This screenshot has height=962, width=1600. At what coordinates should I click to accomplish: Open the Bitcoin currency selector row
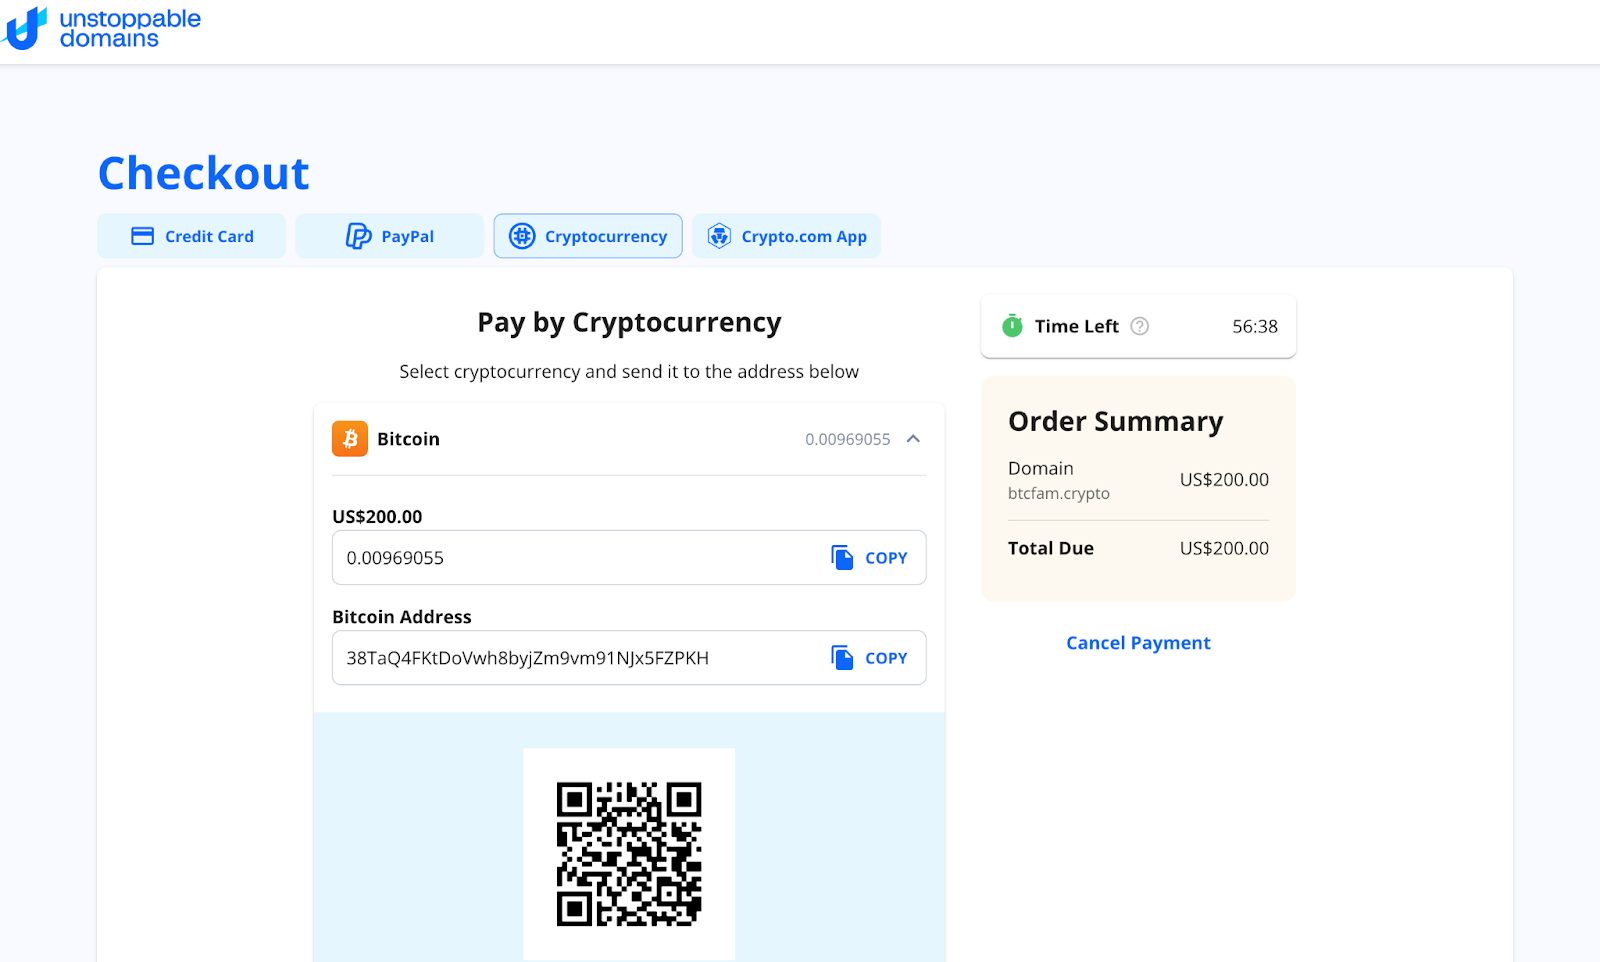[629, 439]
